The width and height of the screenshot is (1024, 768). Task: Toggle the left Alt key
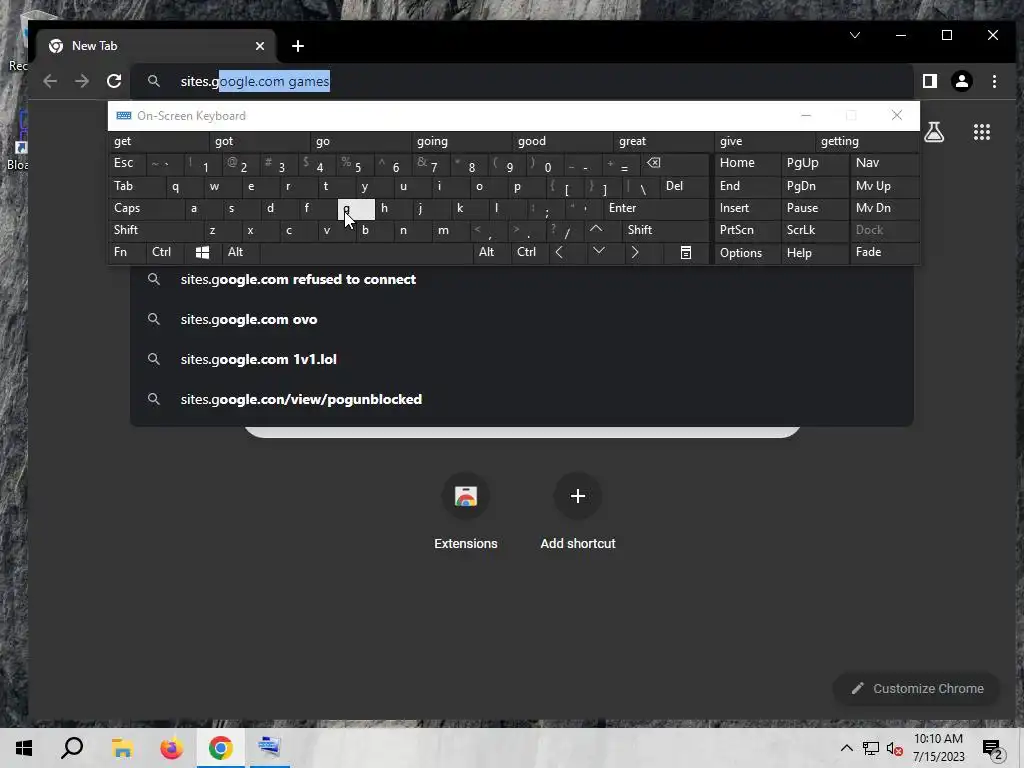(x=240, y=252)
